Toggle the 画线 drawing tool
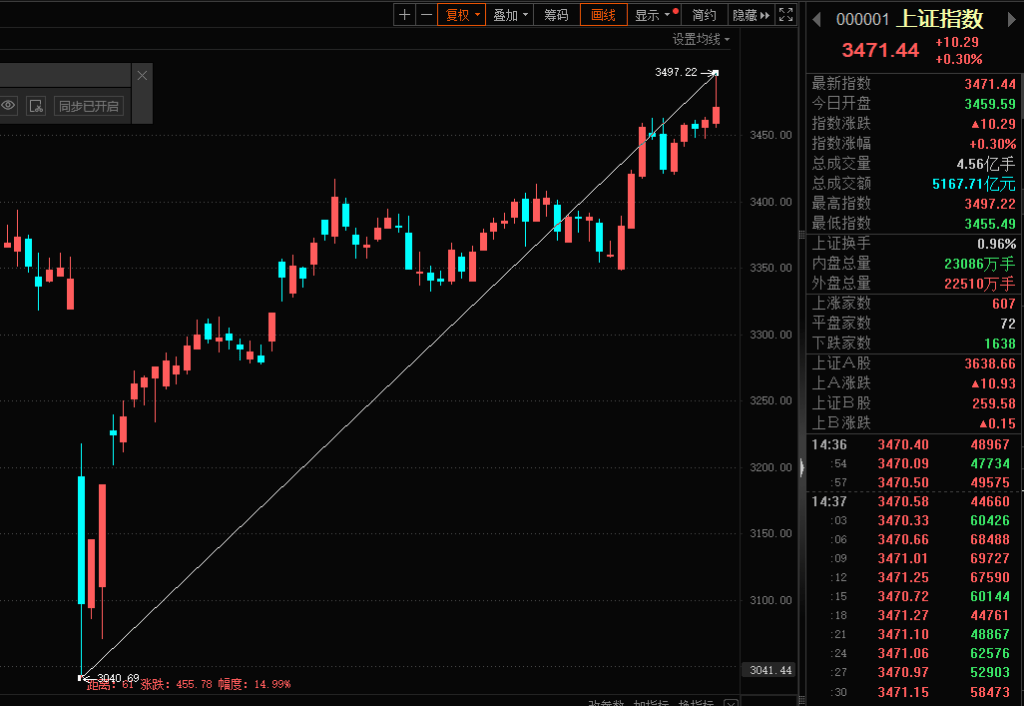The height and width of the screenshot is (706, 1024). (603, 15)
